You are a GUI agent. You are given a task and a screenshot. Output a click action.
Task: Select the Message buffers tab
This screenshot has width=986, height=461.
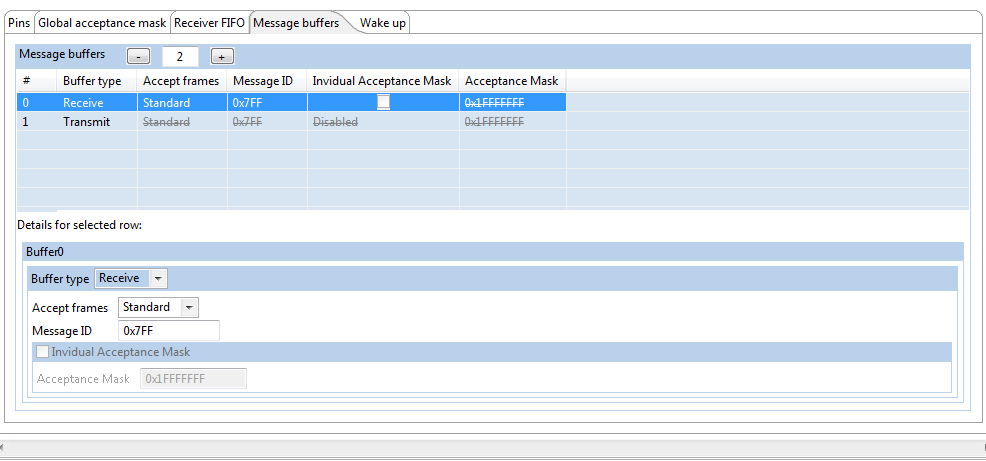coord(296,23)
